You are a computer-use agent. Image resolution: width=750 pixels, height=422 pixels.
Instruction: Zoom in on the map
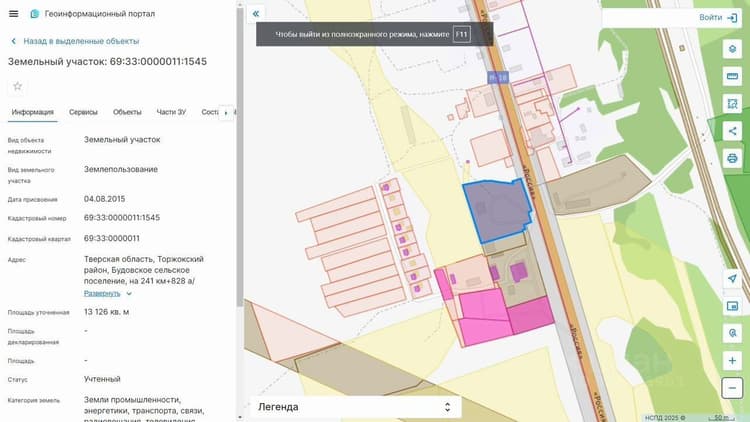pos(732,361)
